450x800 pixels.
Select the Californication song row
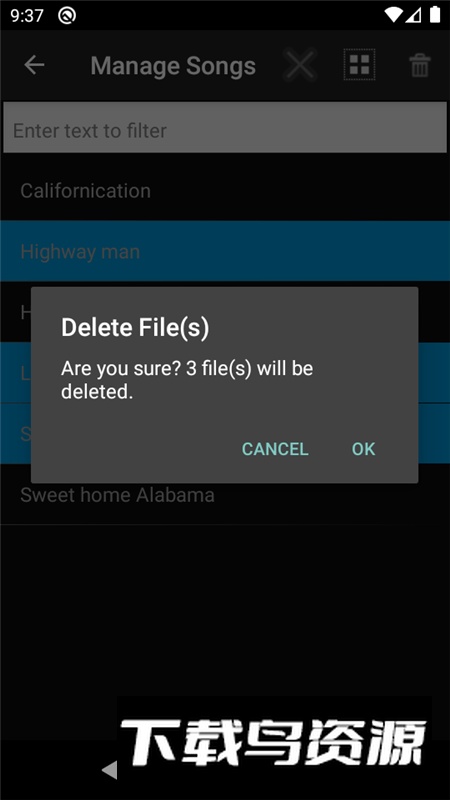225,190
